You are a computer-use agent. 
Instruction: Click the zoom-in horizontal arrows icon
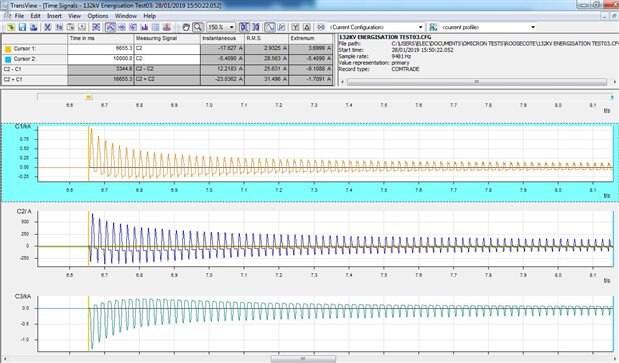click(244, 27)
